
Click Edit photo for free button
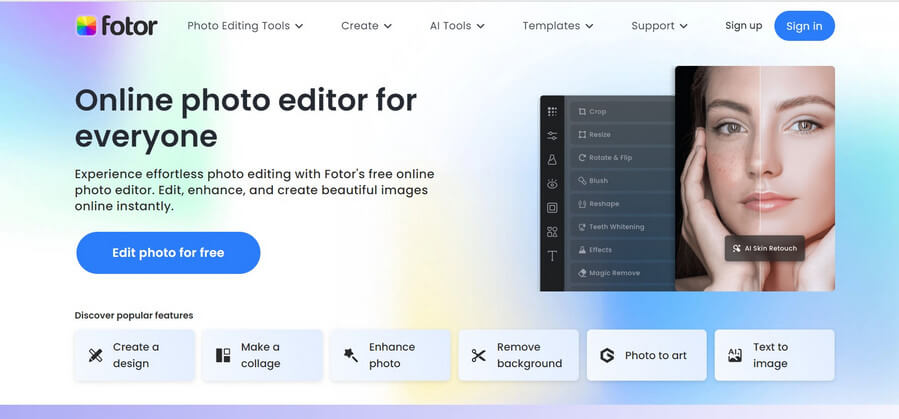pos(168,253)
